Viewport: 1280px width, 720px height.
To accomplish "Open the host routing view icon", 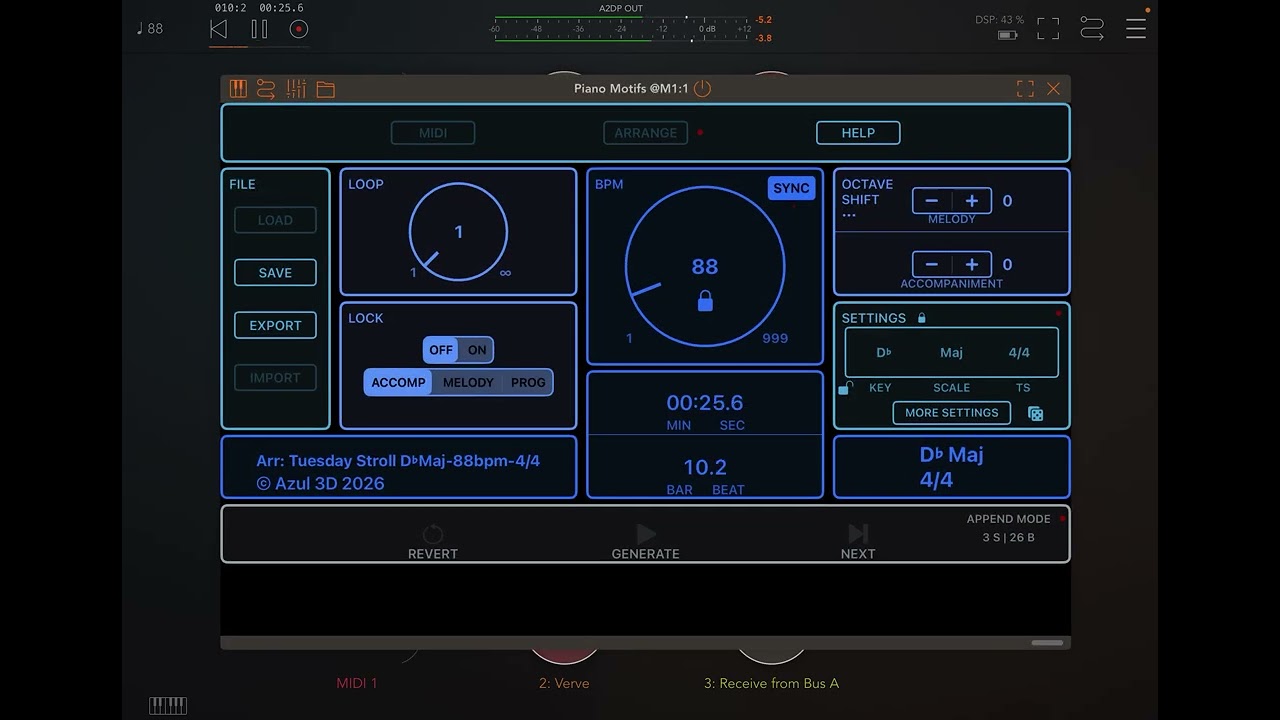I will click(1092, 29).
